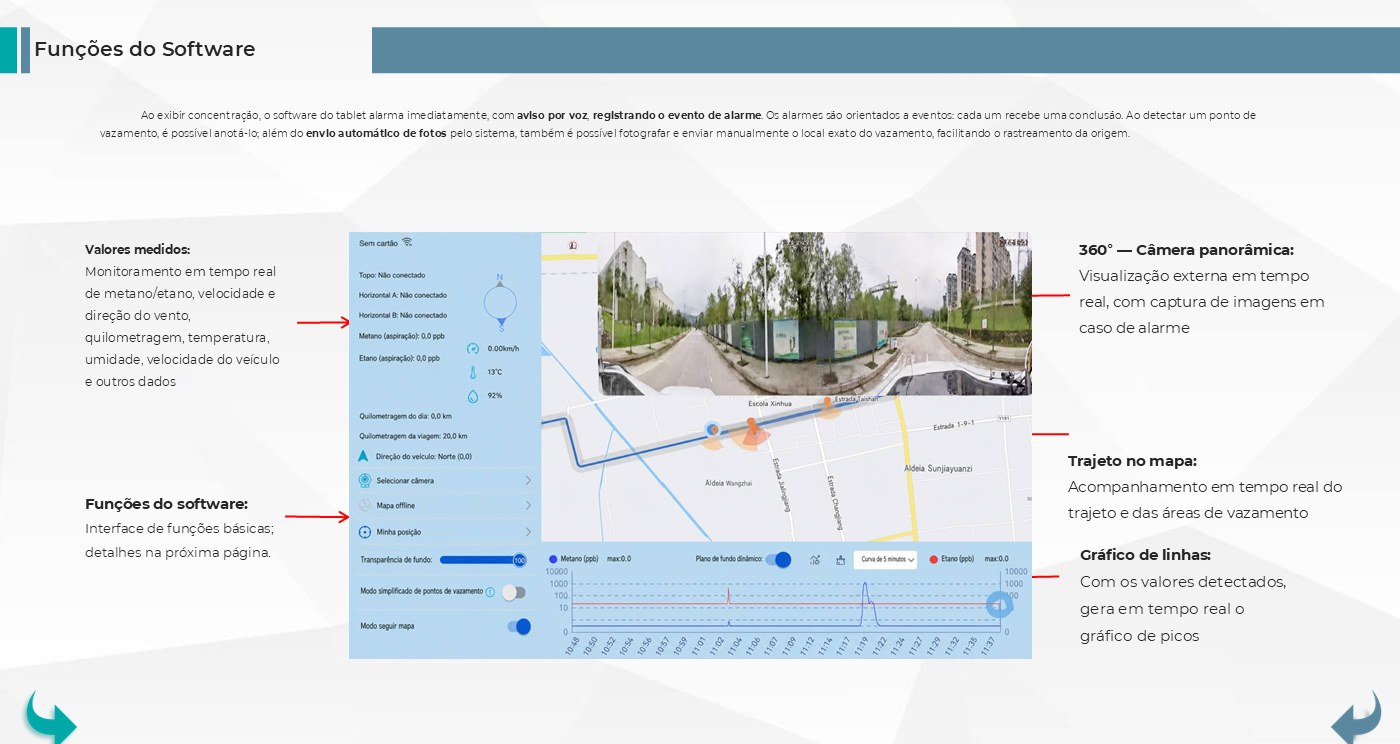
Task: Go back using the blue return arrow
Action: pyautogui.click(x=1356, y=718)
